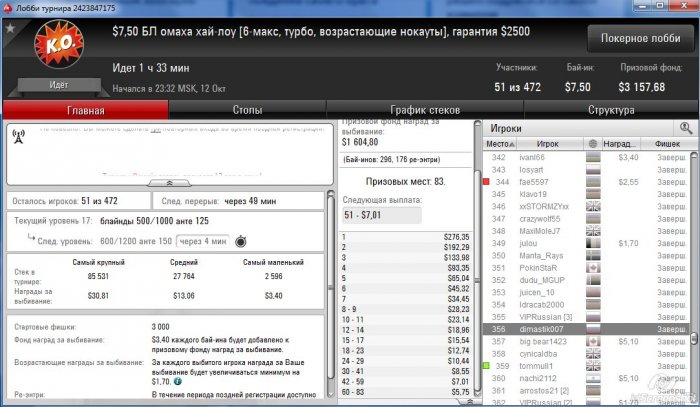Switch to the Столы tab
700x407 pixels.
coord(247,110)
